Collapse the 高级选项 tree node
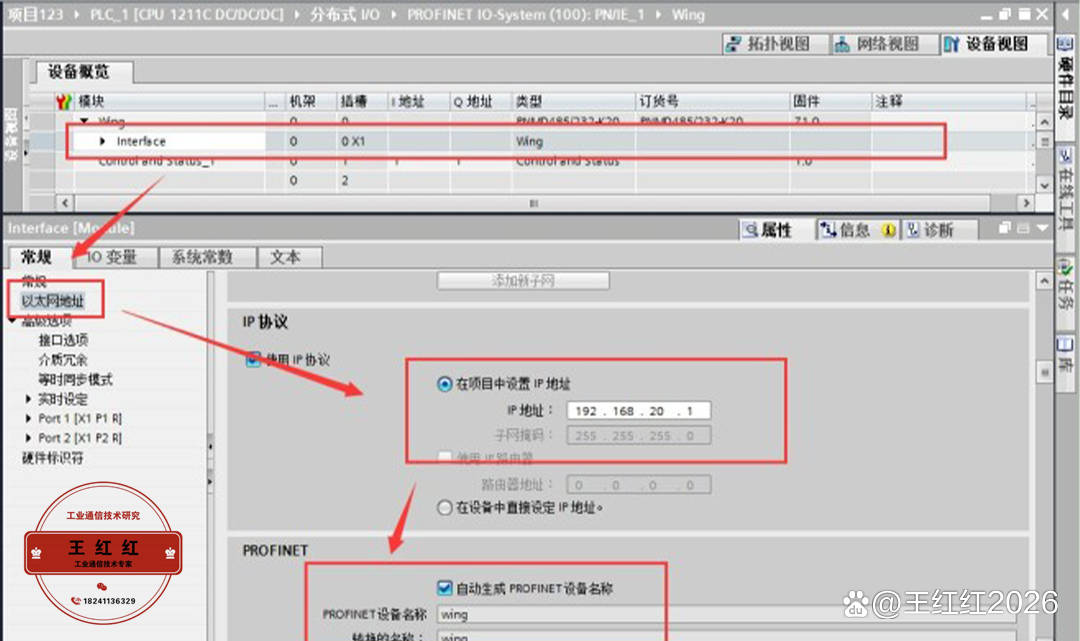 tap(12, 321)
